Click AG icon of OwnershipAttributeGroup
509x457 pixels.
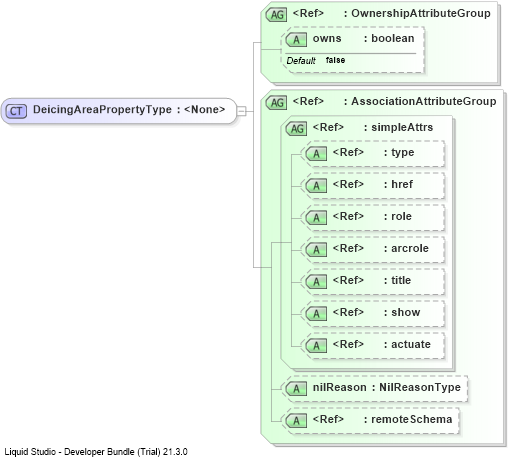pyautogui.click(x=276, y=15)
